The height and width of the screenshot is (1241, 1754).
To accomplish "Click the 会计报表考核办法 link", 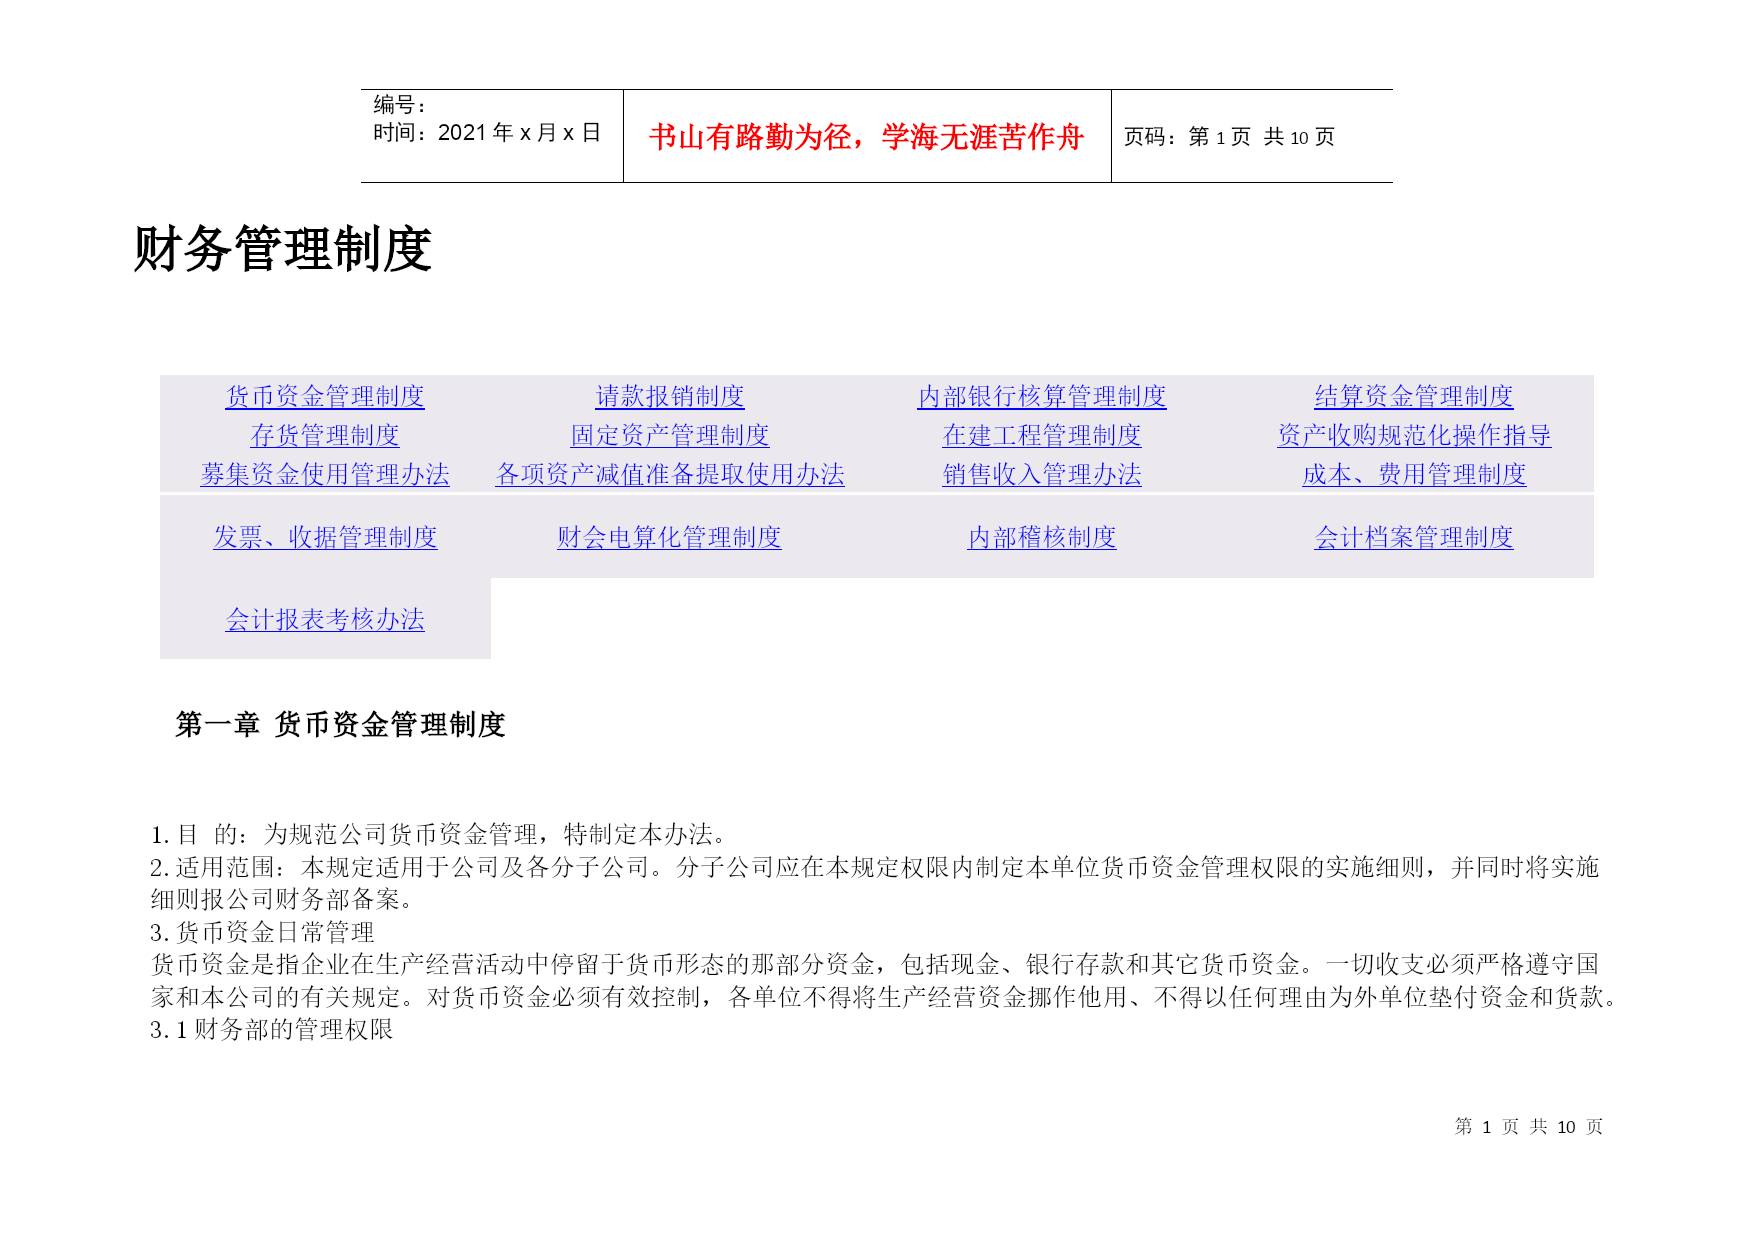I will pos(325,620).
